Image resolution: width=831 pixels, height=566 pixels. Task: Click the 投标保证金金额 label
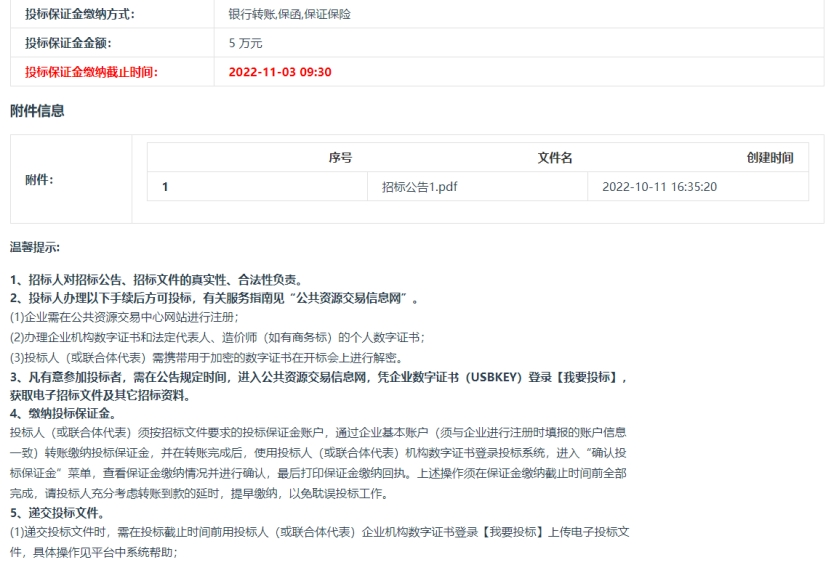tap(68, 43)
